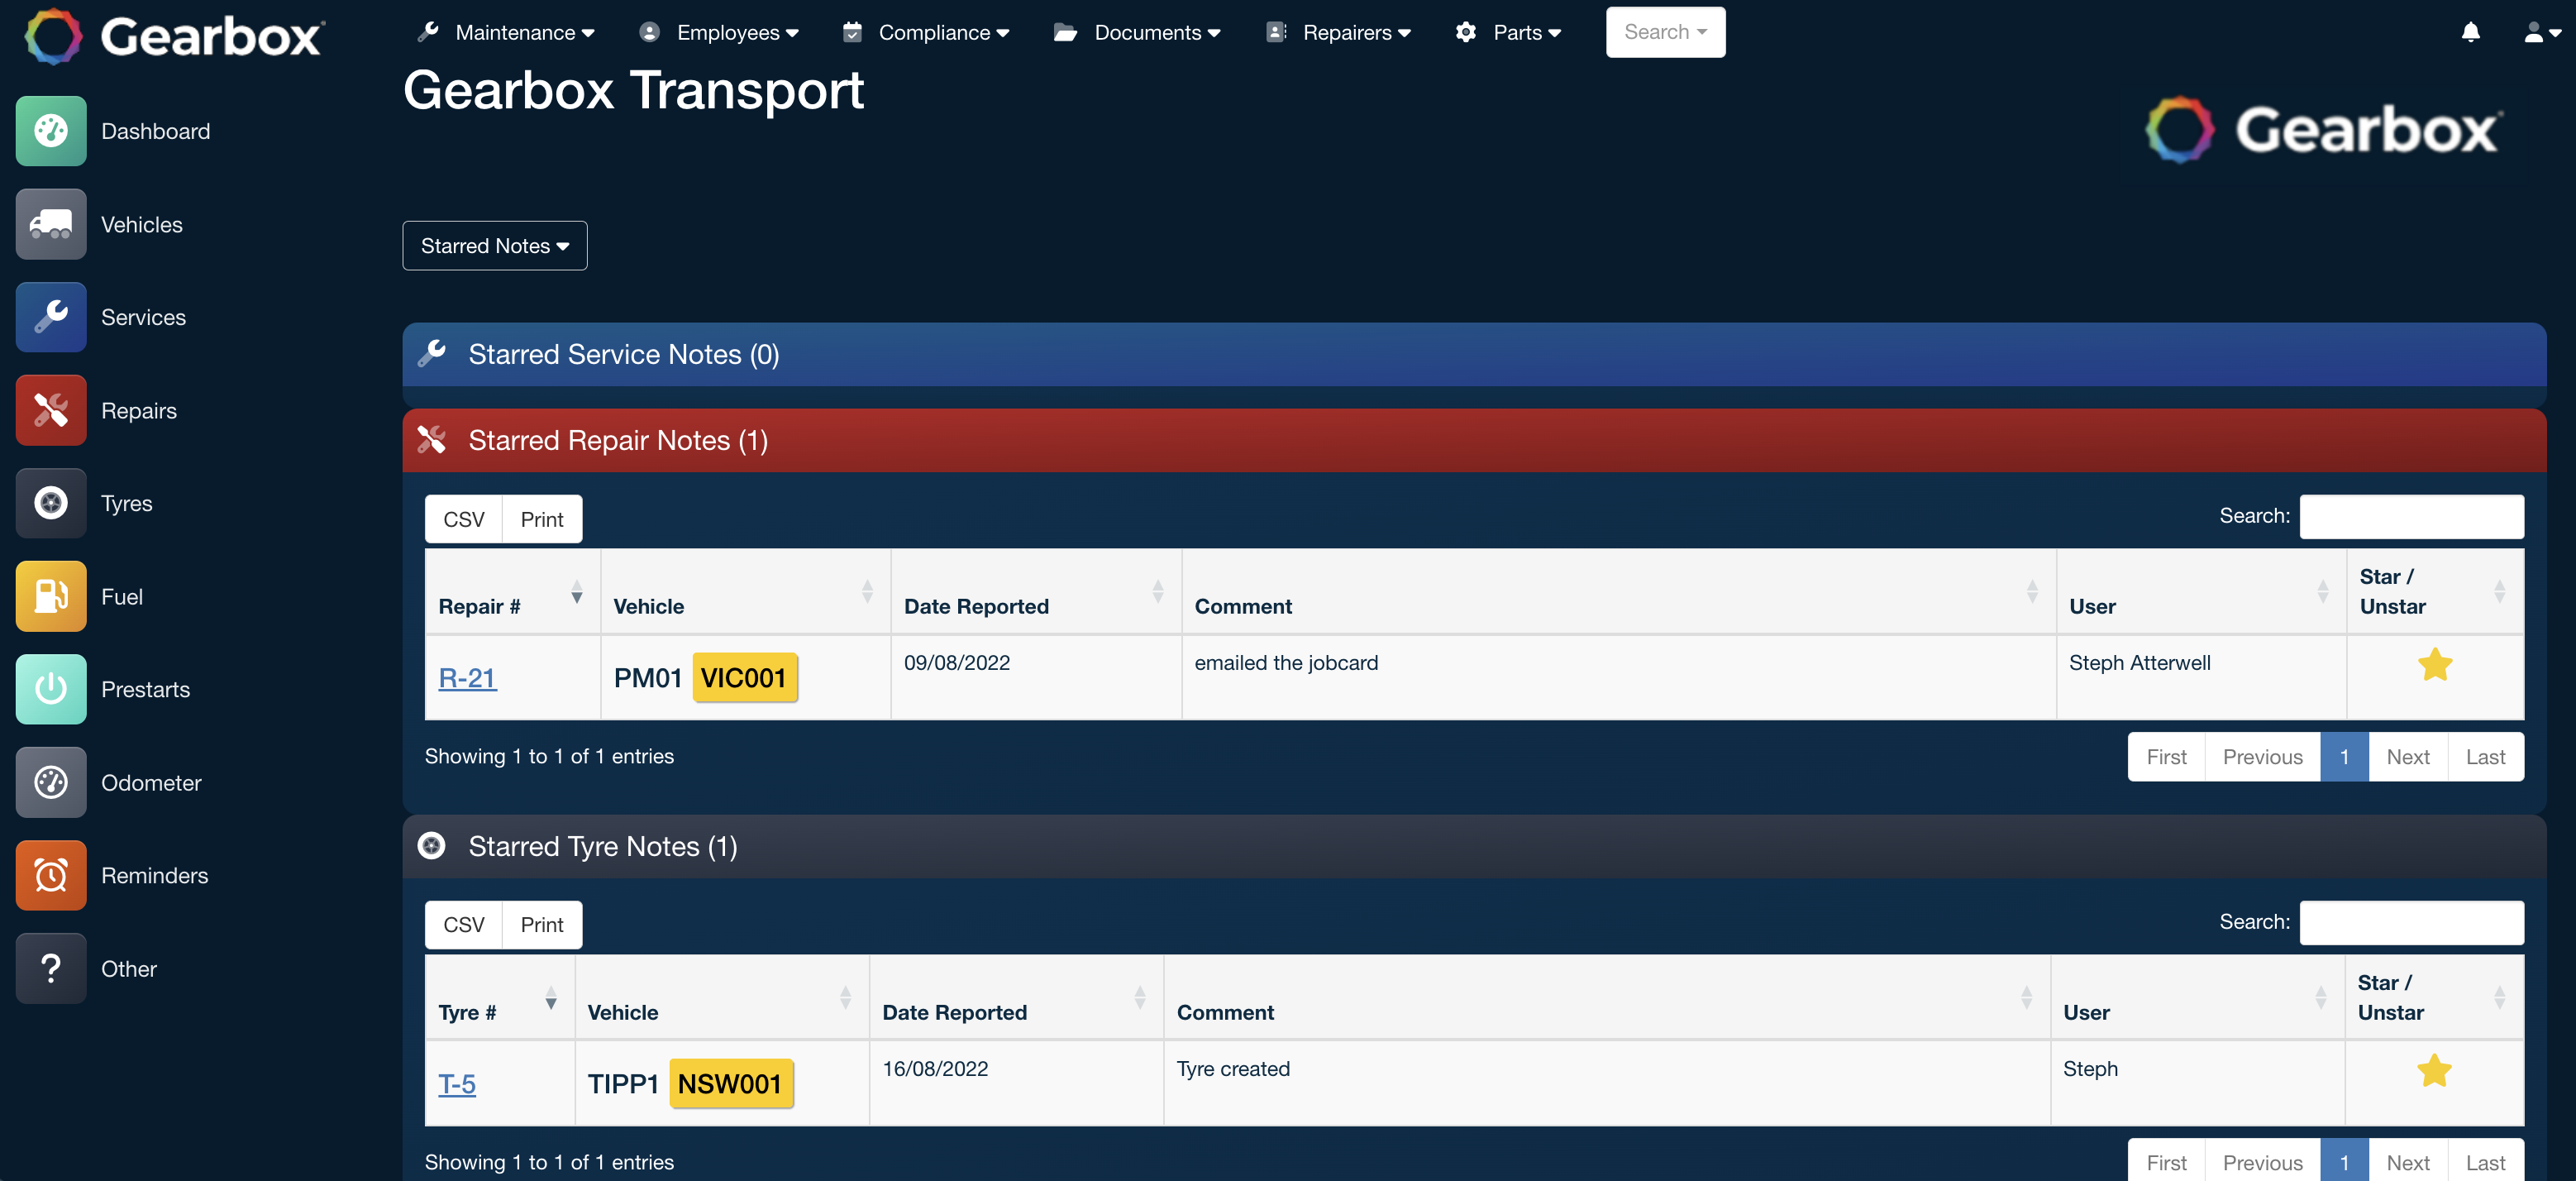Go to Repairs in sidebar

pyautogui.click(x=138, y=410)
